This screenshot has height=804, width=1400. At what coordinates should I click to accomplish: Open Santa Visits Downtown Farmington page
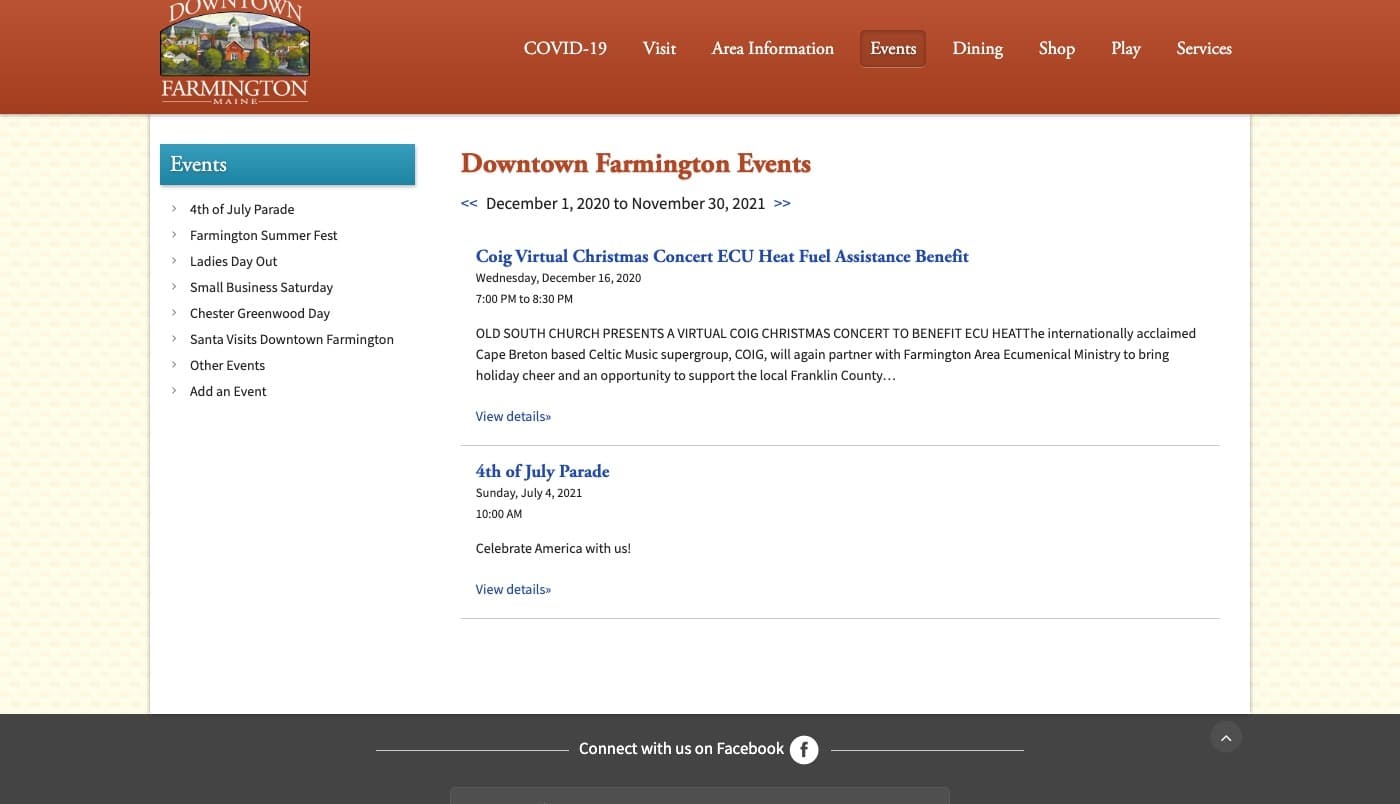291,339
